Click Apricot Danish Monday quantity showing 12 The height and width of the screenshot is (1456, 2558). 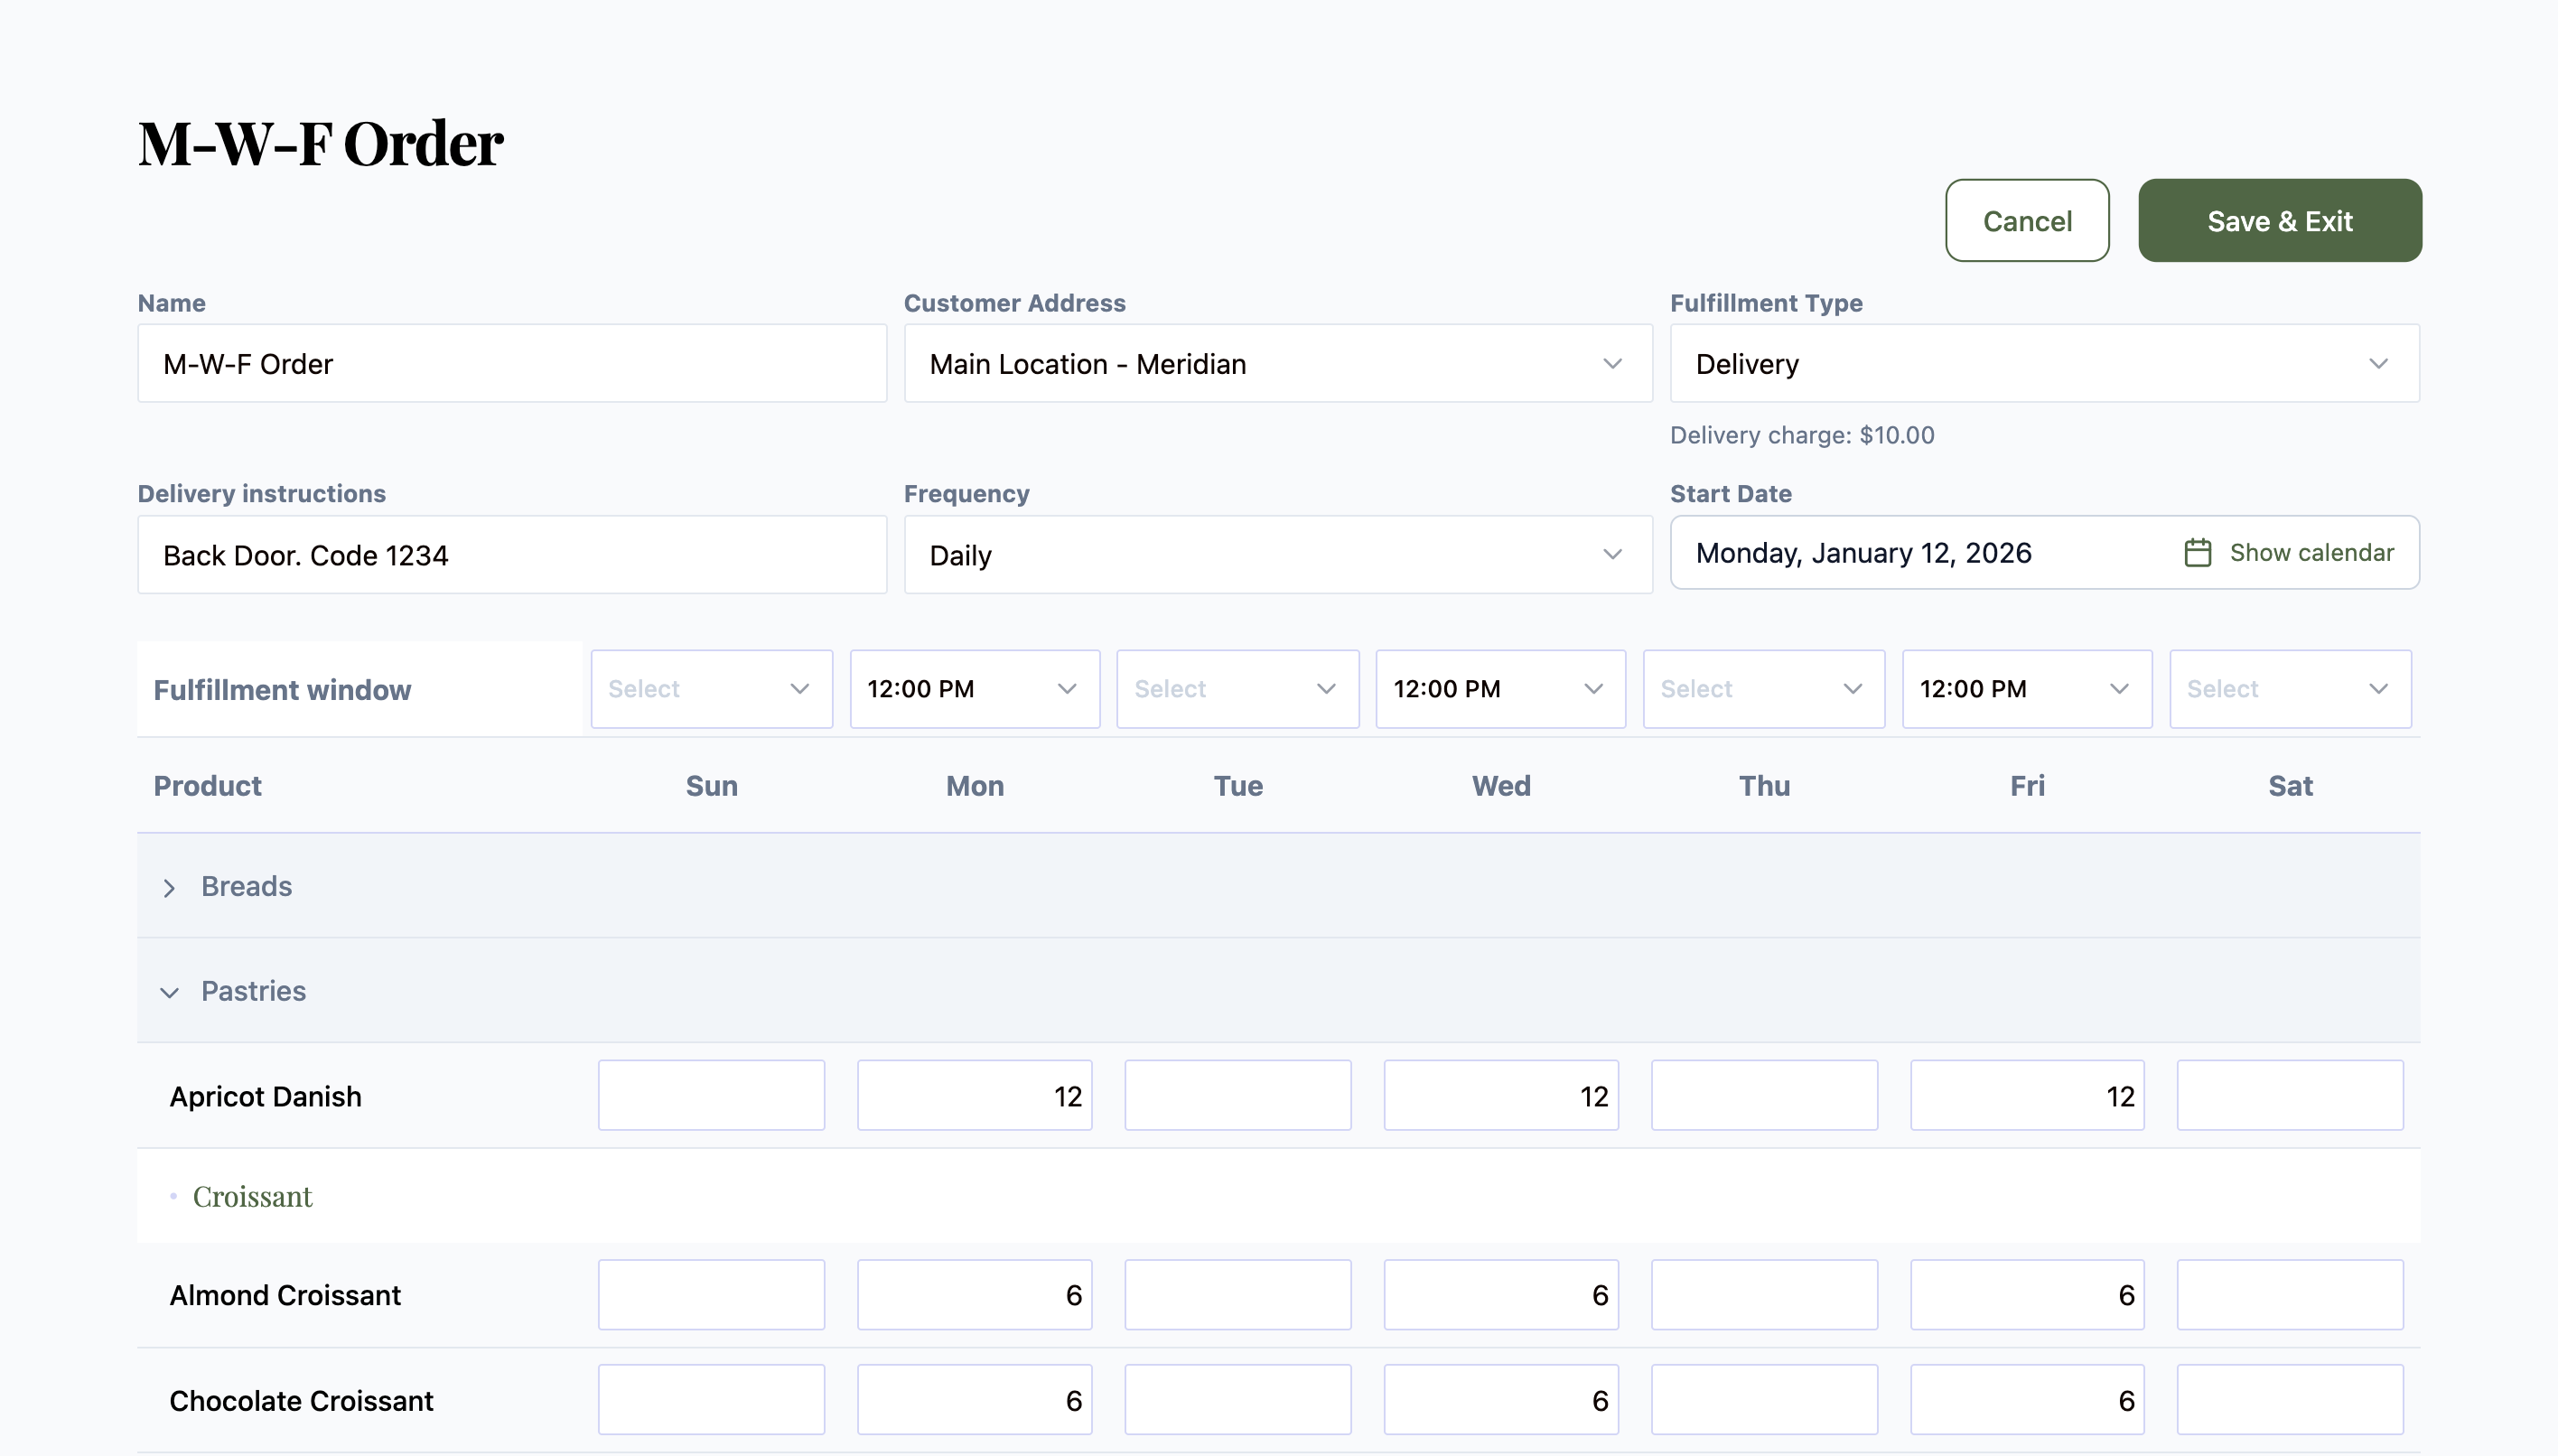pos(974,1095)
